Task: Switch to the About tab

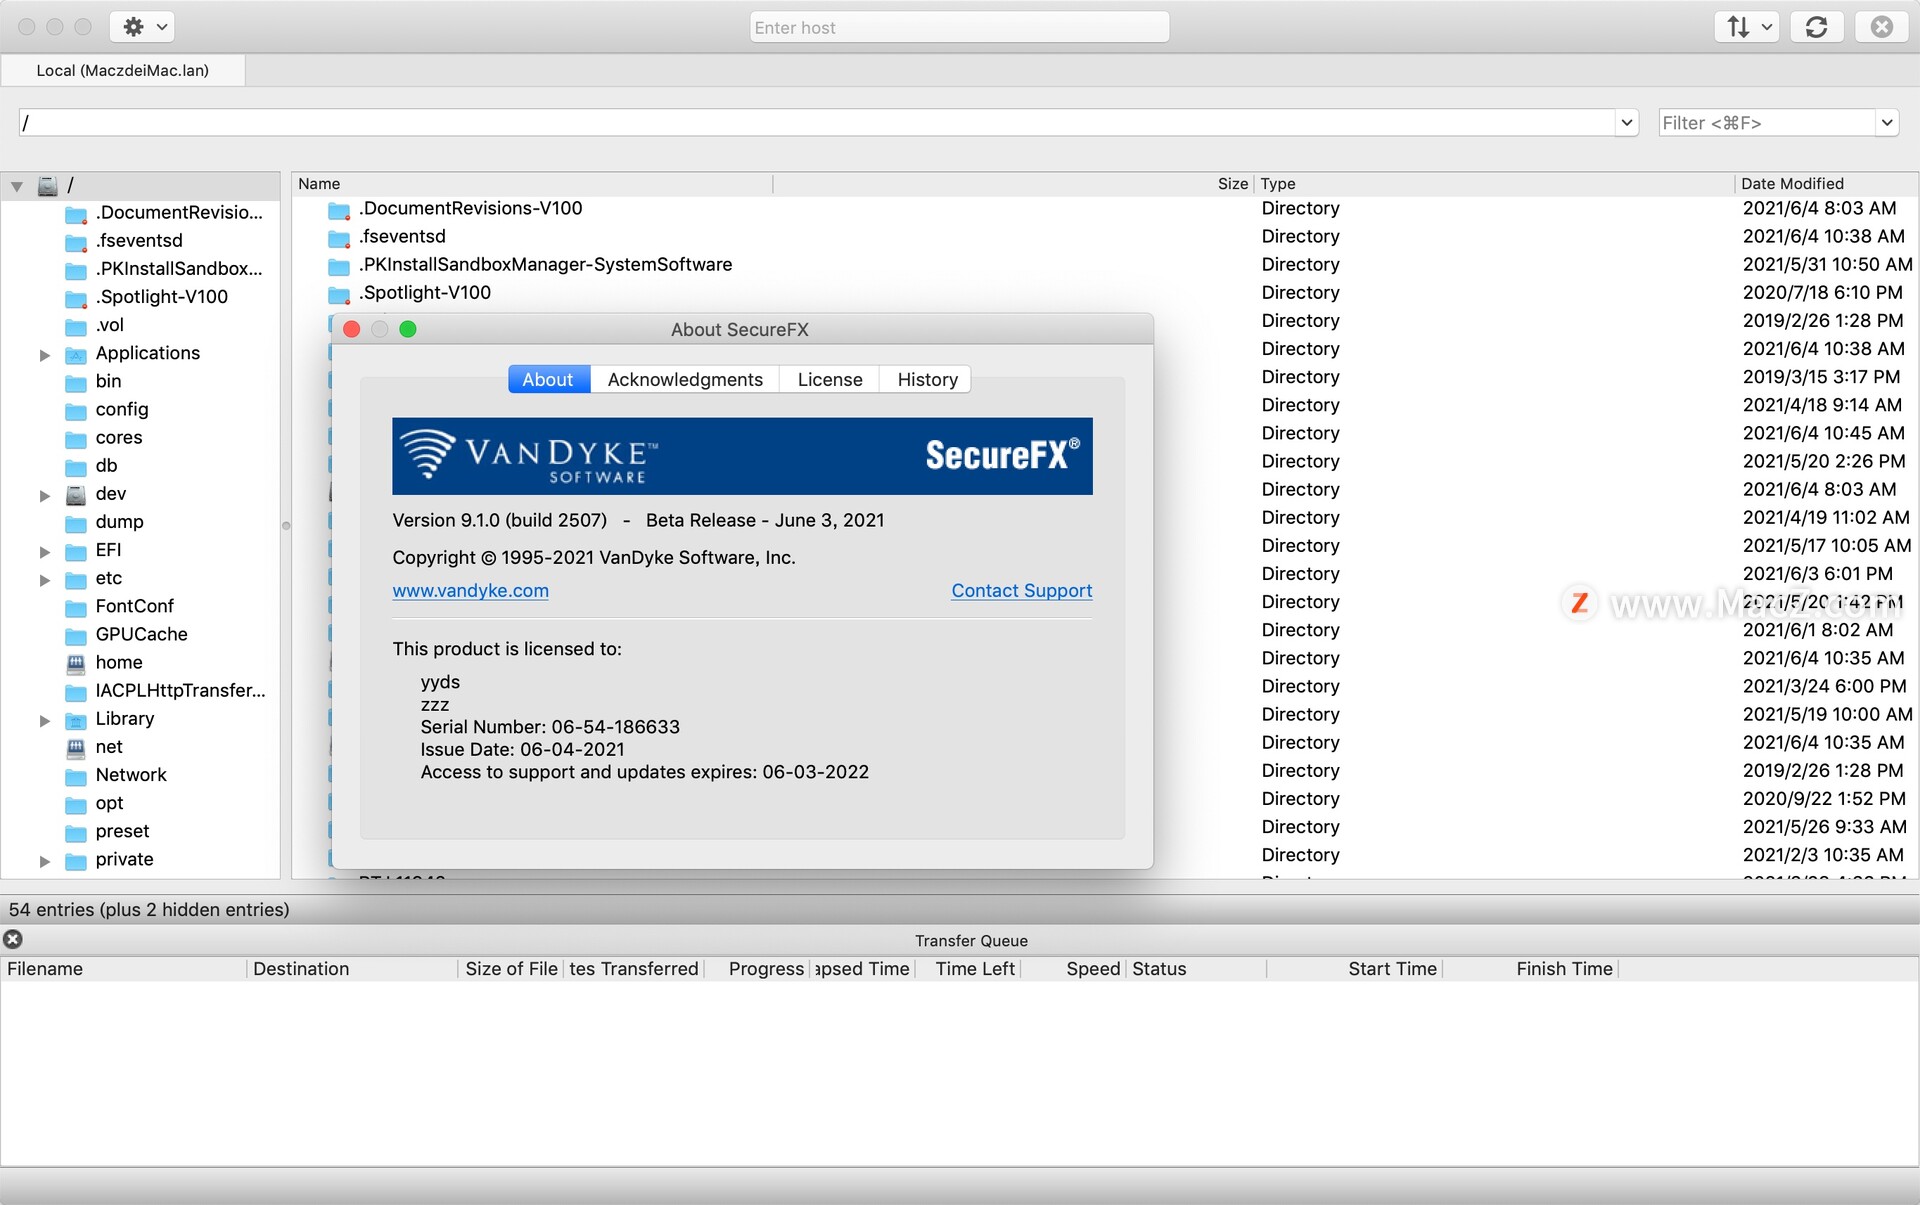Action: [x=548, y=379]
